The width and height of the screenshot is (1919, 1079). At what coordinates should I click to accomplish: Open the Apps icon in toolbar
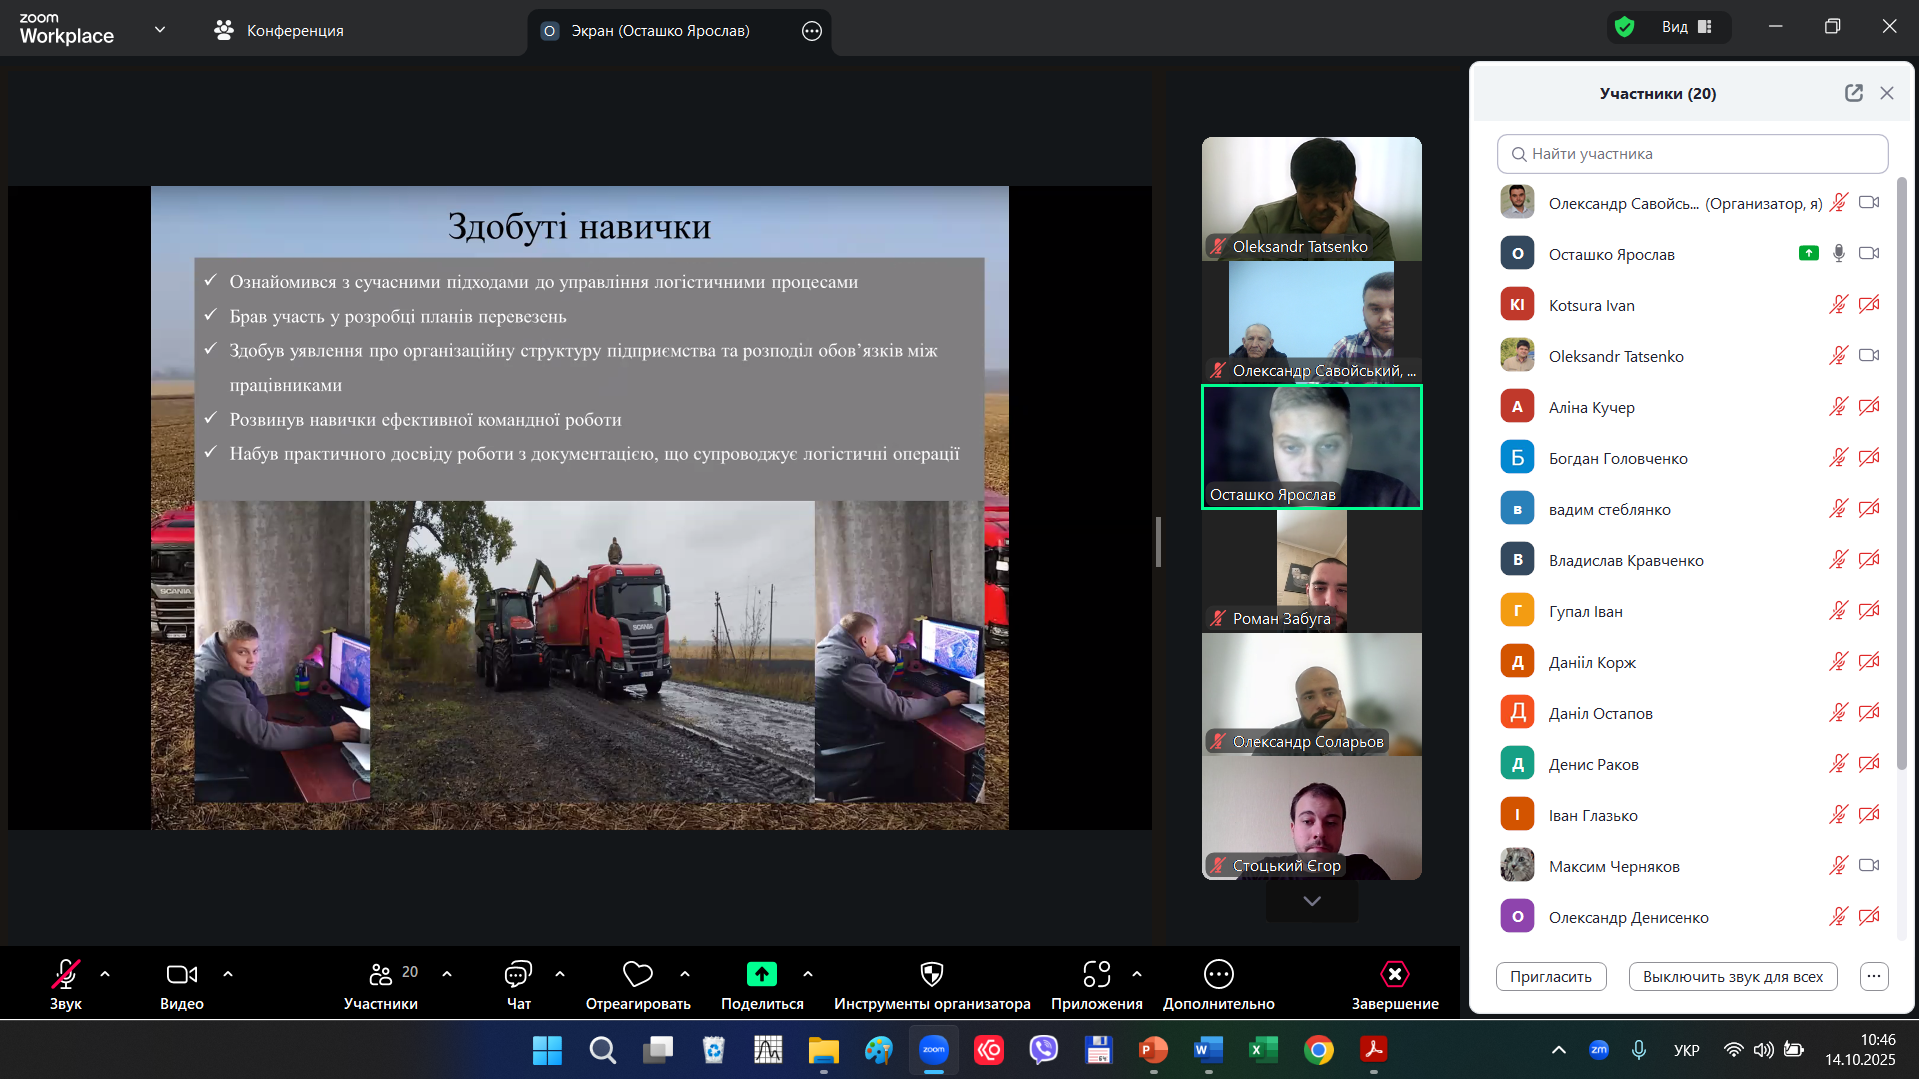tap(1096, 974)
